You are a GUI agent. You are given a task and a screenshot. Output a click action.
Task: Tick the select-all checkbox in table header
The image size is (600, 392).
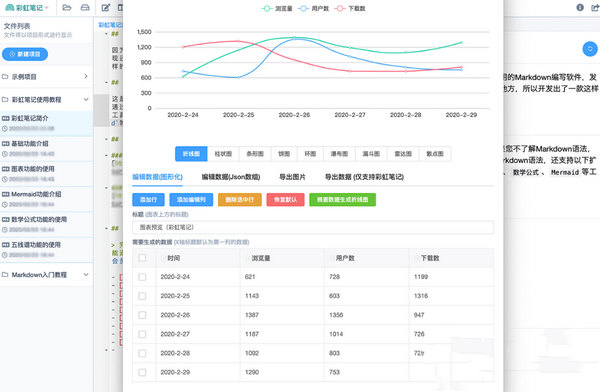[142, 258]
